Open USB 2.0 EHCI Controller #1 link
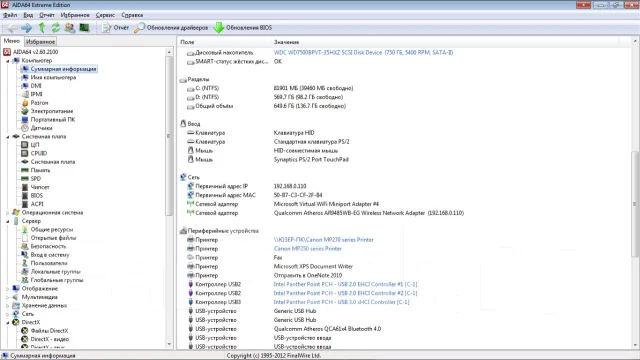The width and height of the screenshot is (640, 360). [x=345, y=284]
